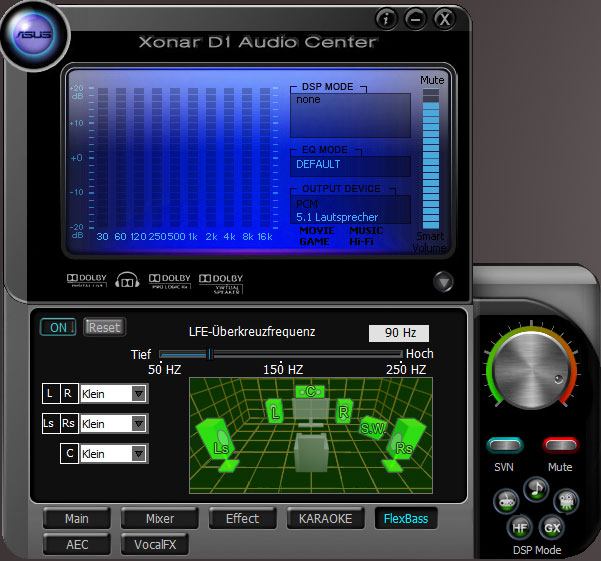Image resolution: width=601 pixels, height=561 pixels.
Task: Switch to the Mixer tab
Action: pyautogui.click(x=159, y=518)
